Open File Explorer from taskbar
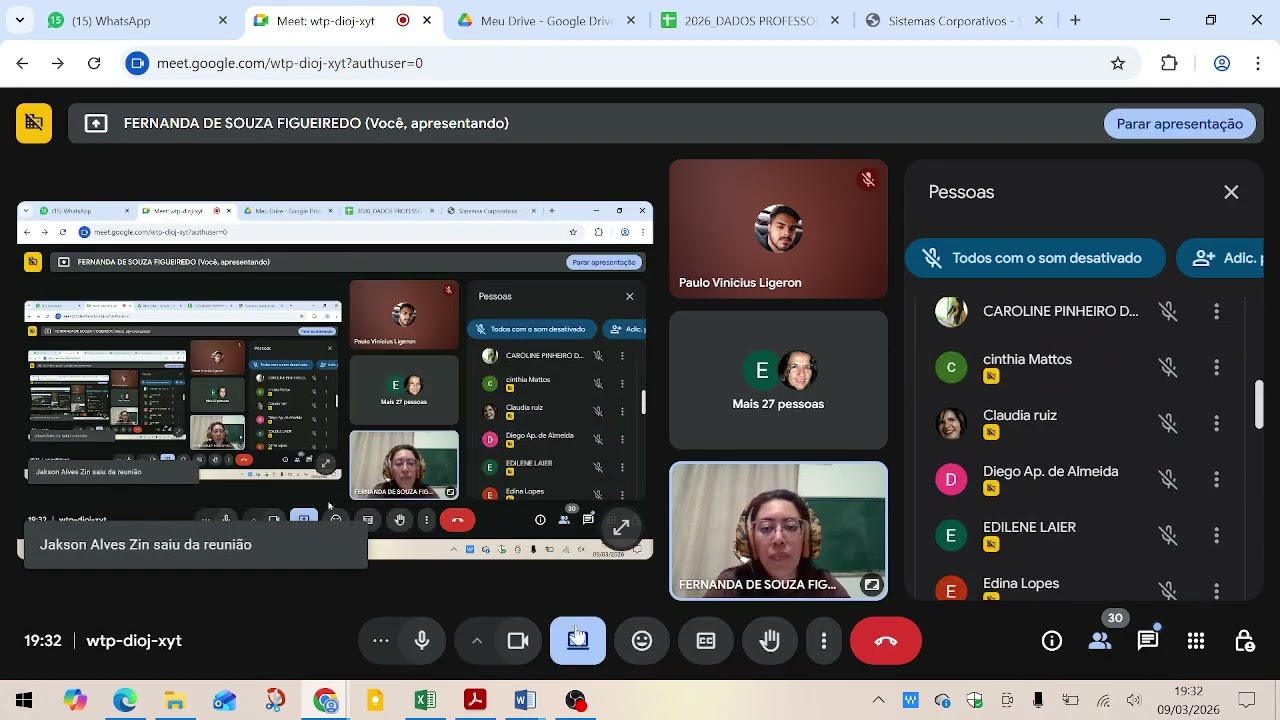The image size is (1280, 720). tap(175, 700)
